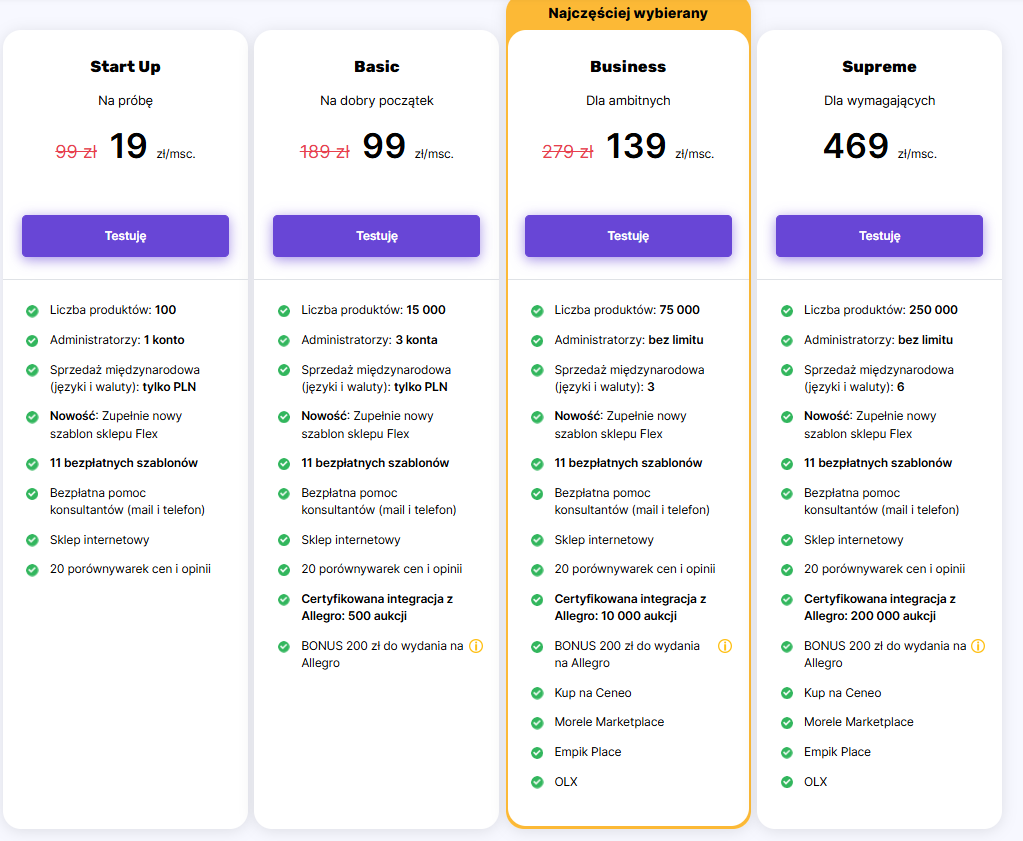Click checkmark beside Supreme Empik Place
Viewport: 1023px width, 841px height.
[x=787, y=752]
